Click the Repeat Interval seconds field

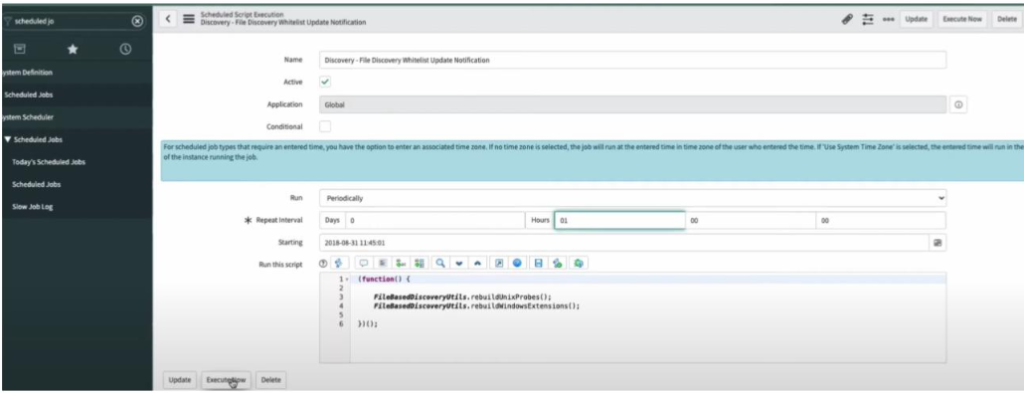pyautogui.click(x=881, y=221)
